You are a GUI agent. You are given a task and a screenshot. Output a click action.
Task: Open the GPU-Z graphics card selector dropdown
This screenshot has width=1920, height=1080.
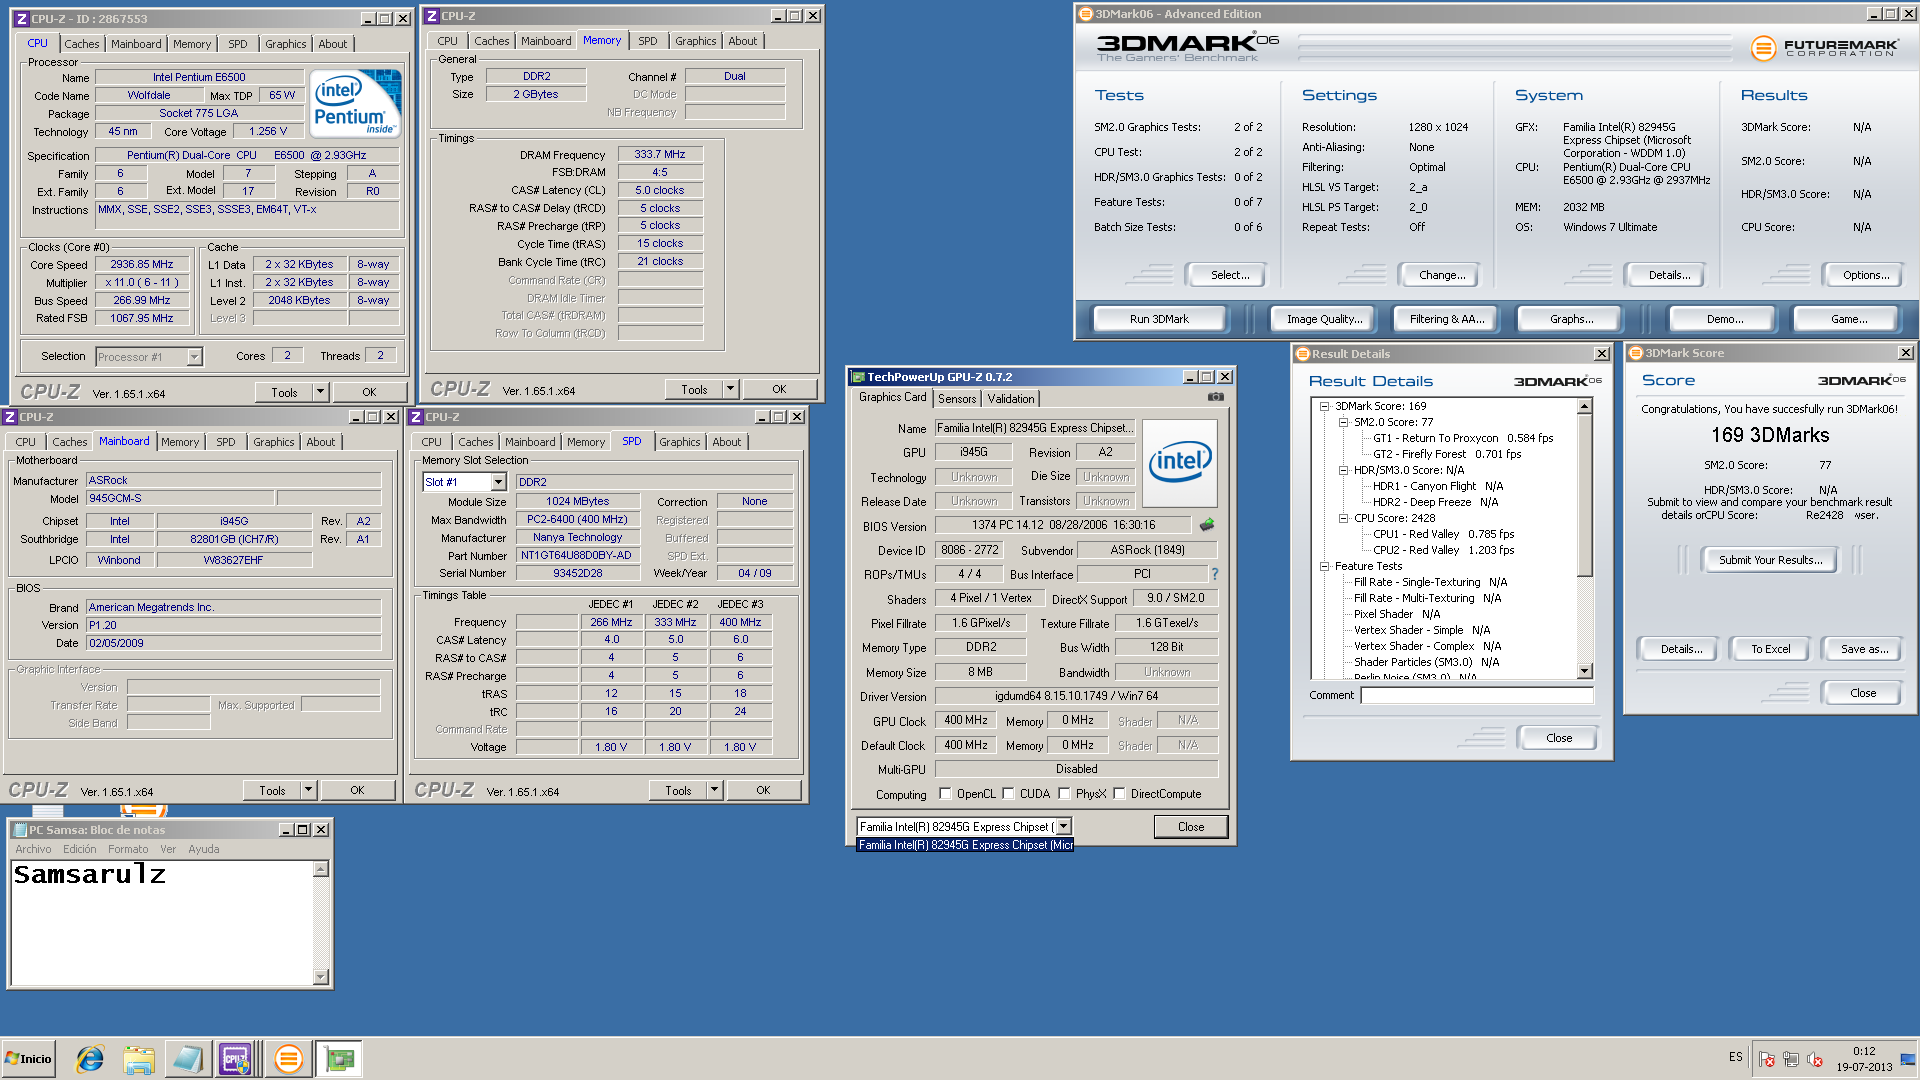pos(1063,827)
